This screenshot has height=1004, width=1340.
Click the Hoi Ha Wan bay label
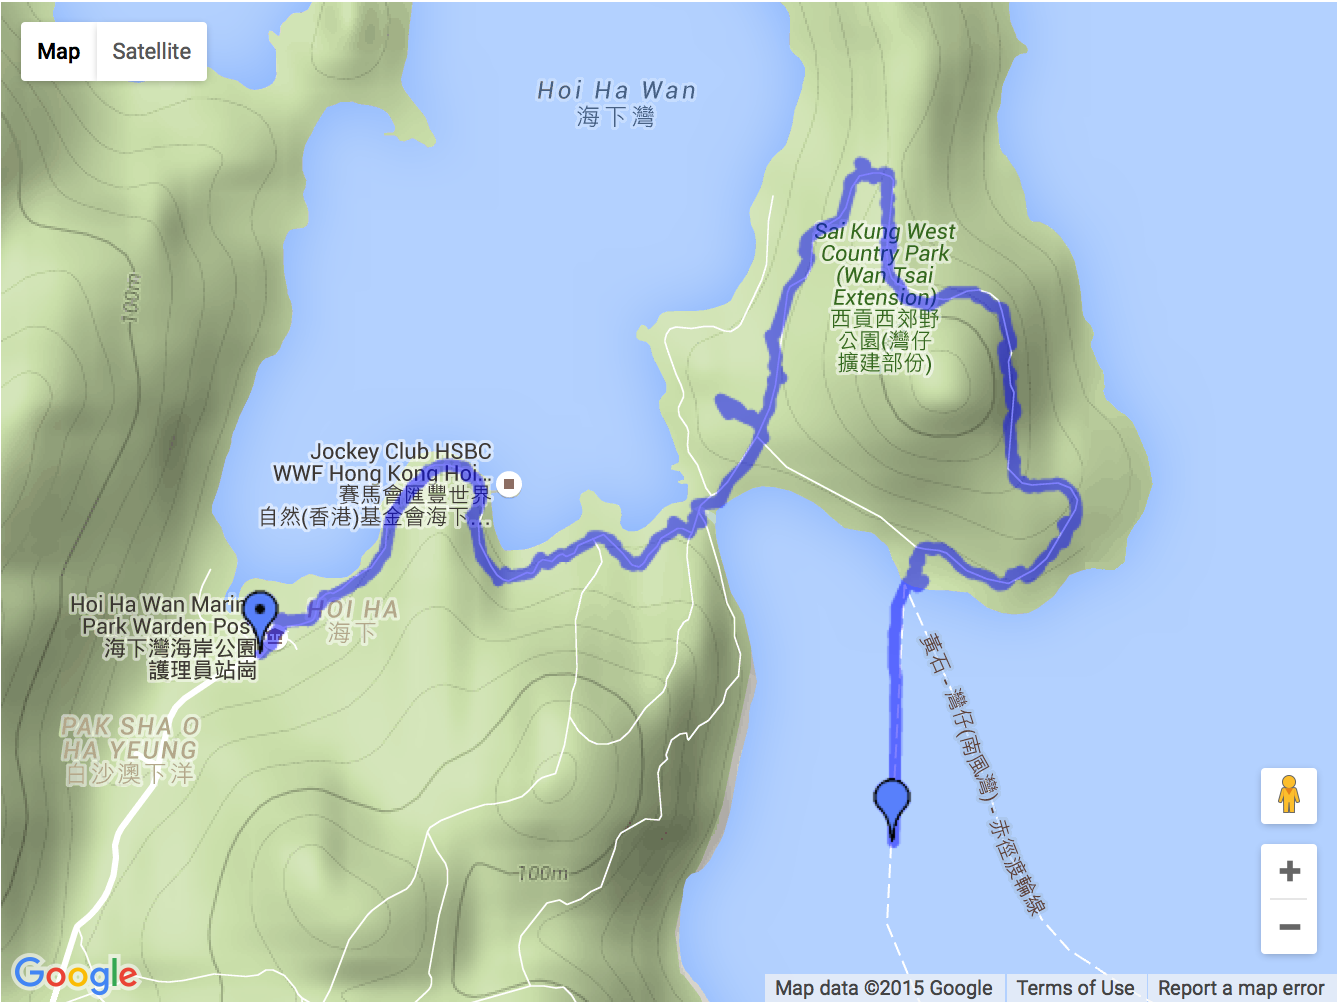616,104
